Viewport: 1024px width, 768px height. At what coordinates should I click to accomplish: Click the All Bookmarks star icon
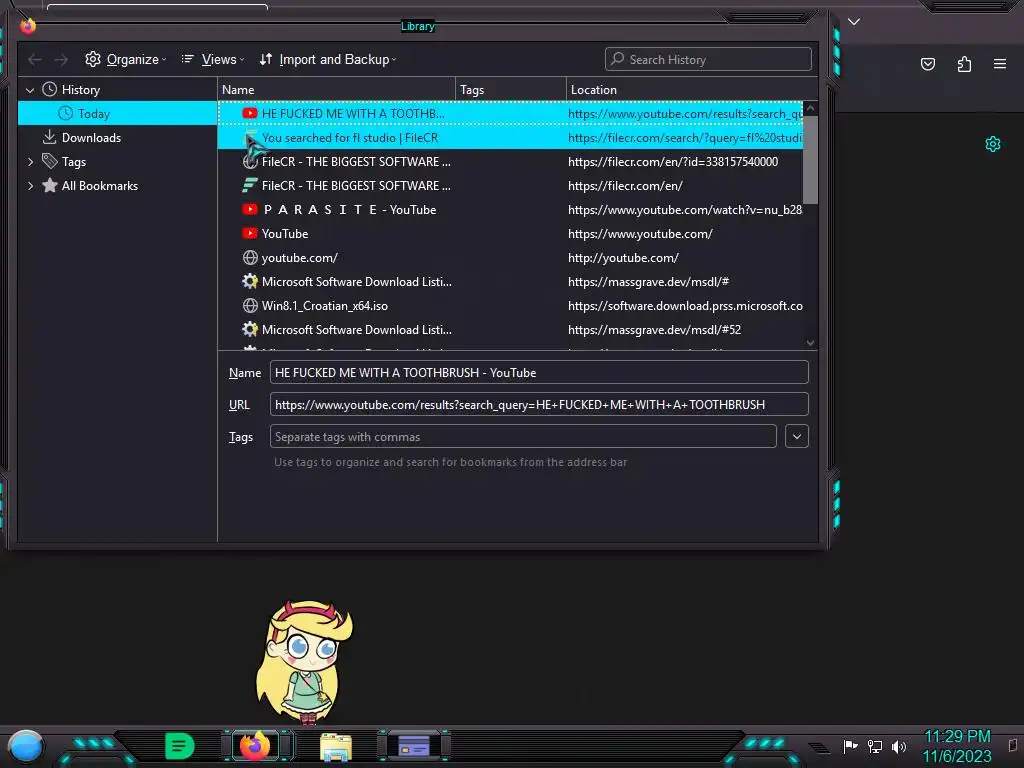pos(50,185)
